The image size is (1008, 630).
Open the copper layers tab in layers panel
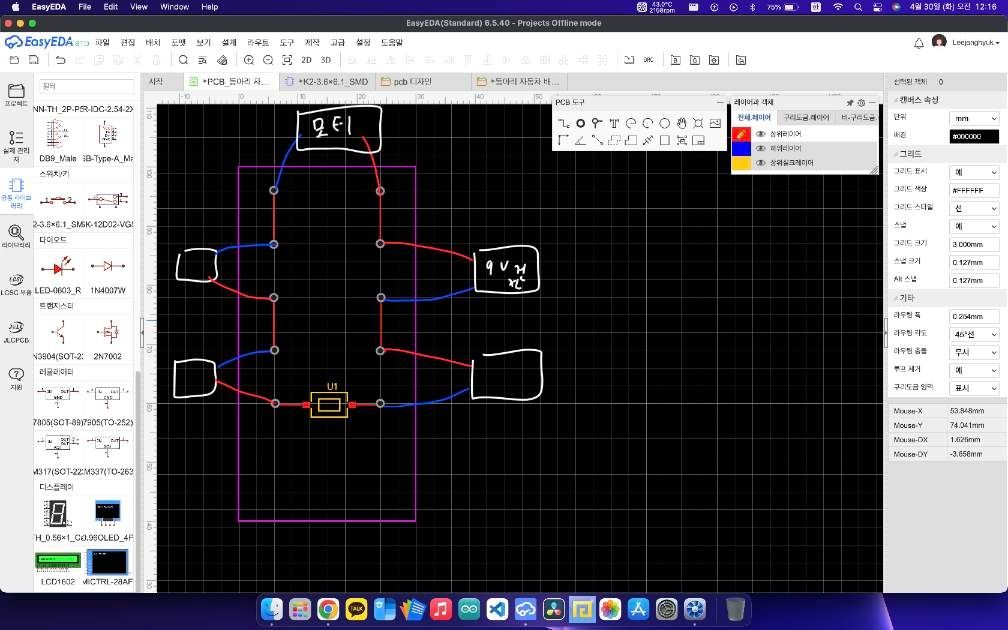pos(805,117)
